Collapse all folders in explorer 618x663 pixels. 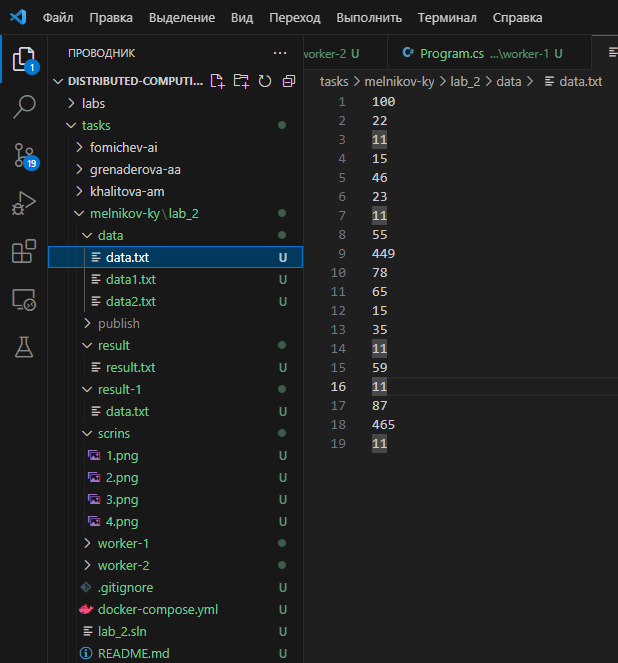289,81
